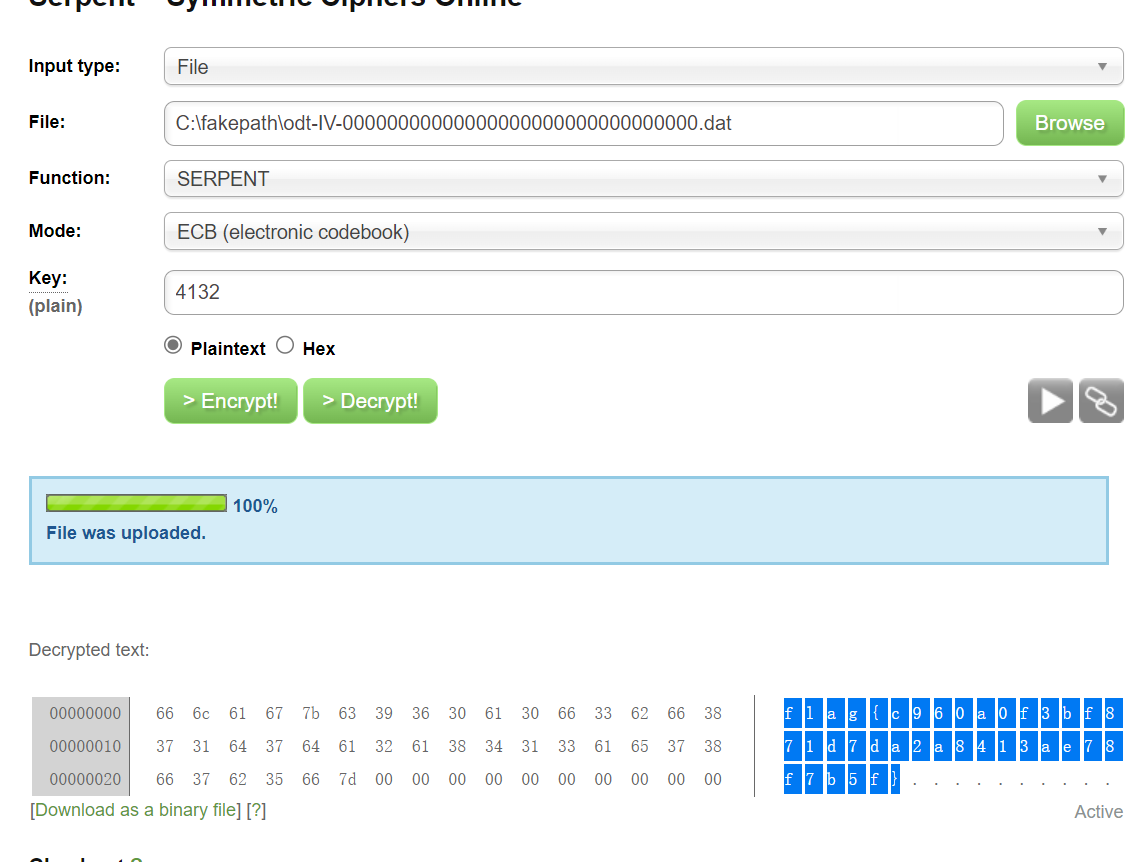Viewport: 1140px width, 862px height.
Task: Click the 'File was uploaded.' status message
Action: tap(126, 533)
